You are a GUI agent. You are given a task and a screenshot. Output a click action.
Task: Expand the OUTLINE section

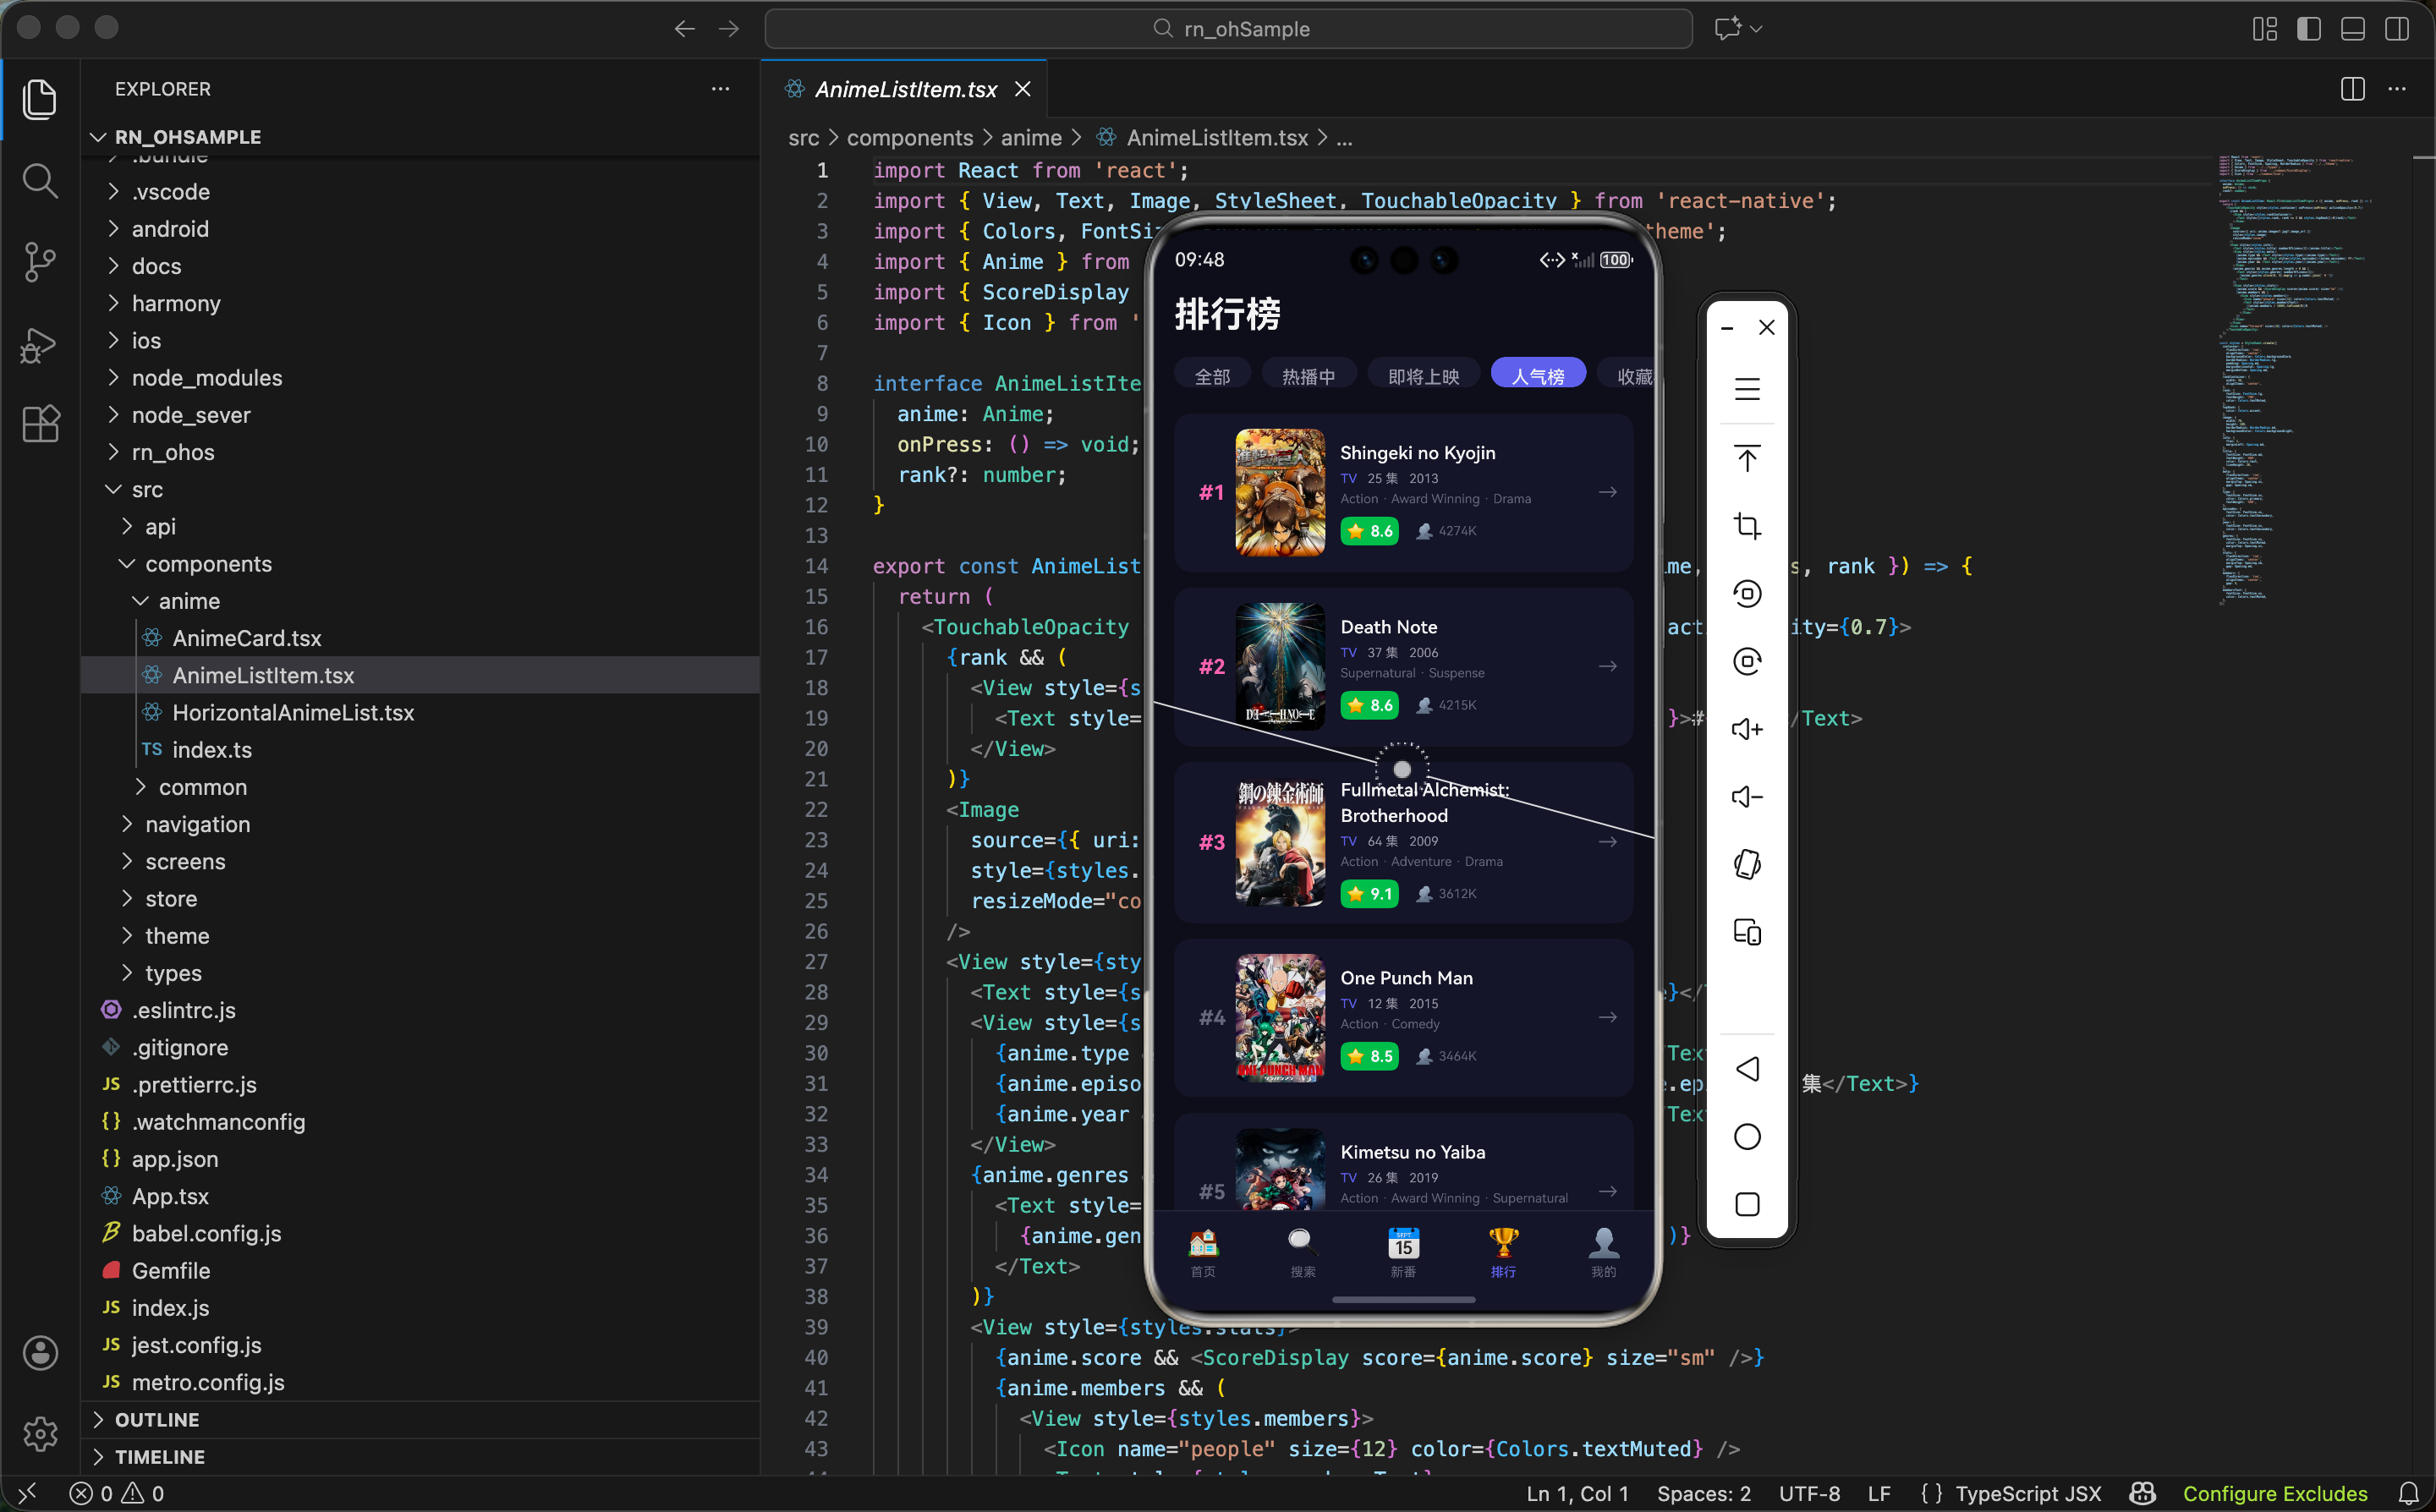click(x=157, y=1419)
